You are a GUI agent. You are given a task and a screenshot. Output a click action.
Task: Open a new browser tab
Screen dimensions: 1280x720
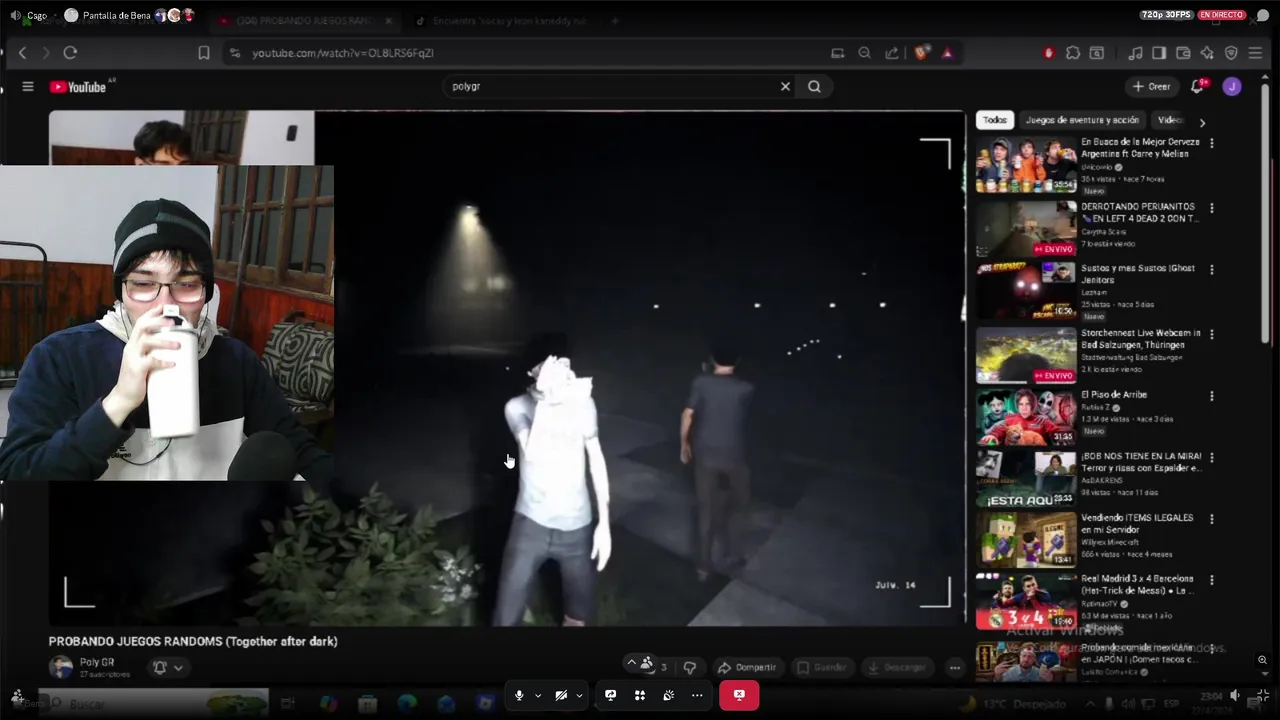pyautogui.click(x=615, y=21)
